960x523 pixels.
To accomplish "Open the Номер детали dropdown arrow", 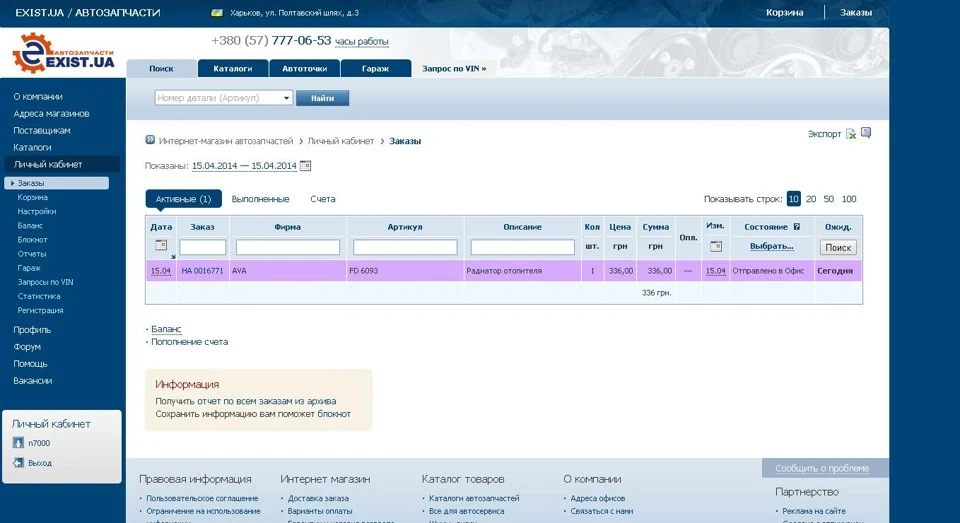I will (x=286, y=98).
